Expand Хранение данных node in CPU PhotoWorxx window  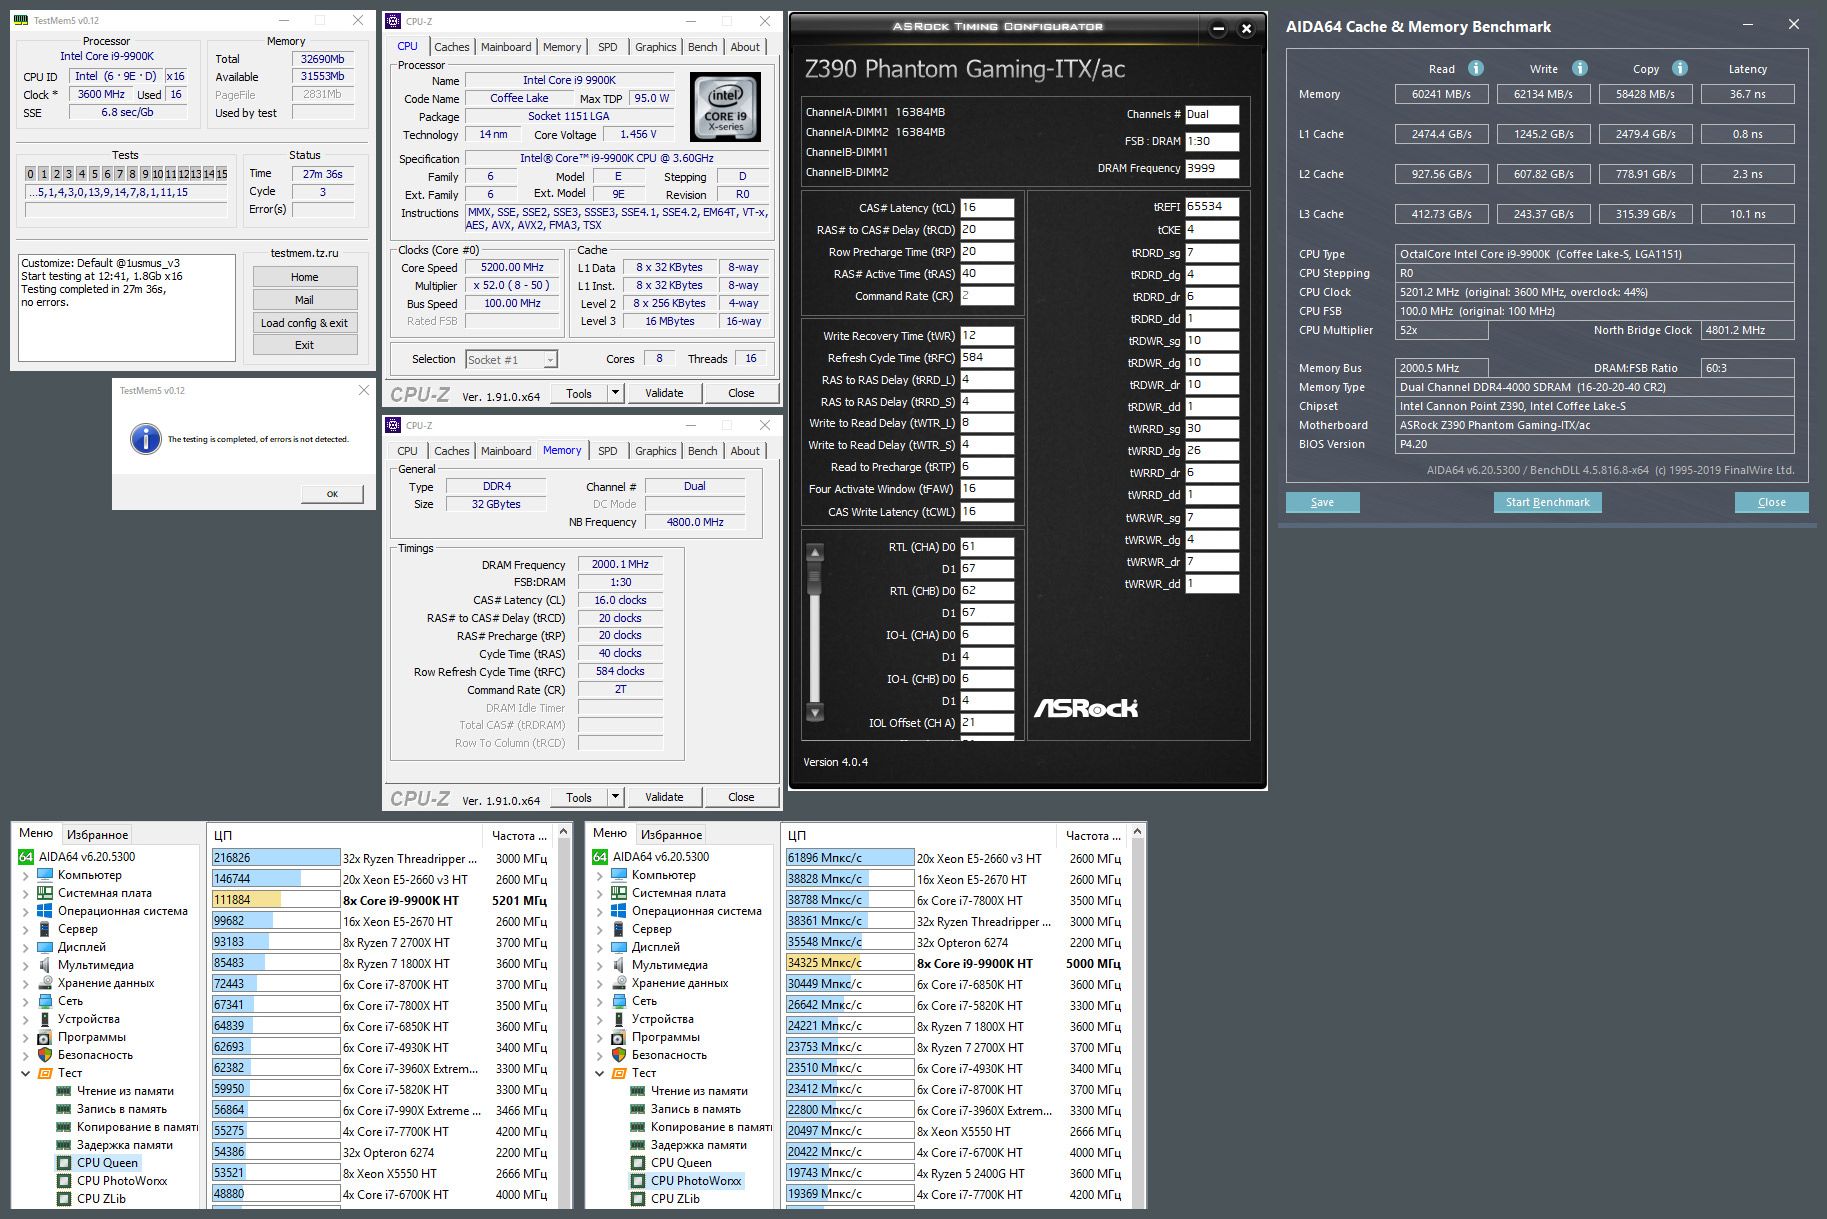(600, 984)
